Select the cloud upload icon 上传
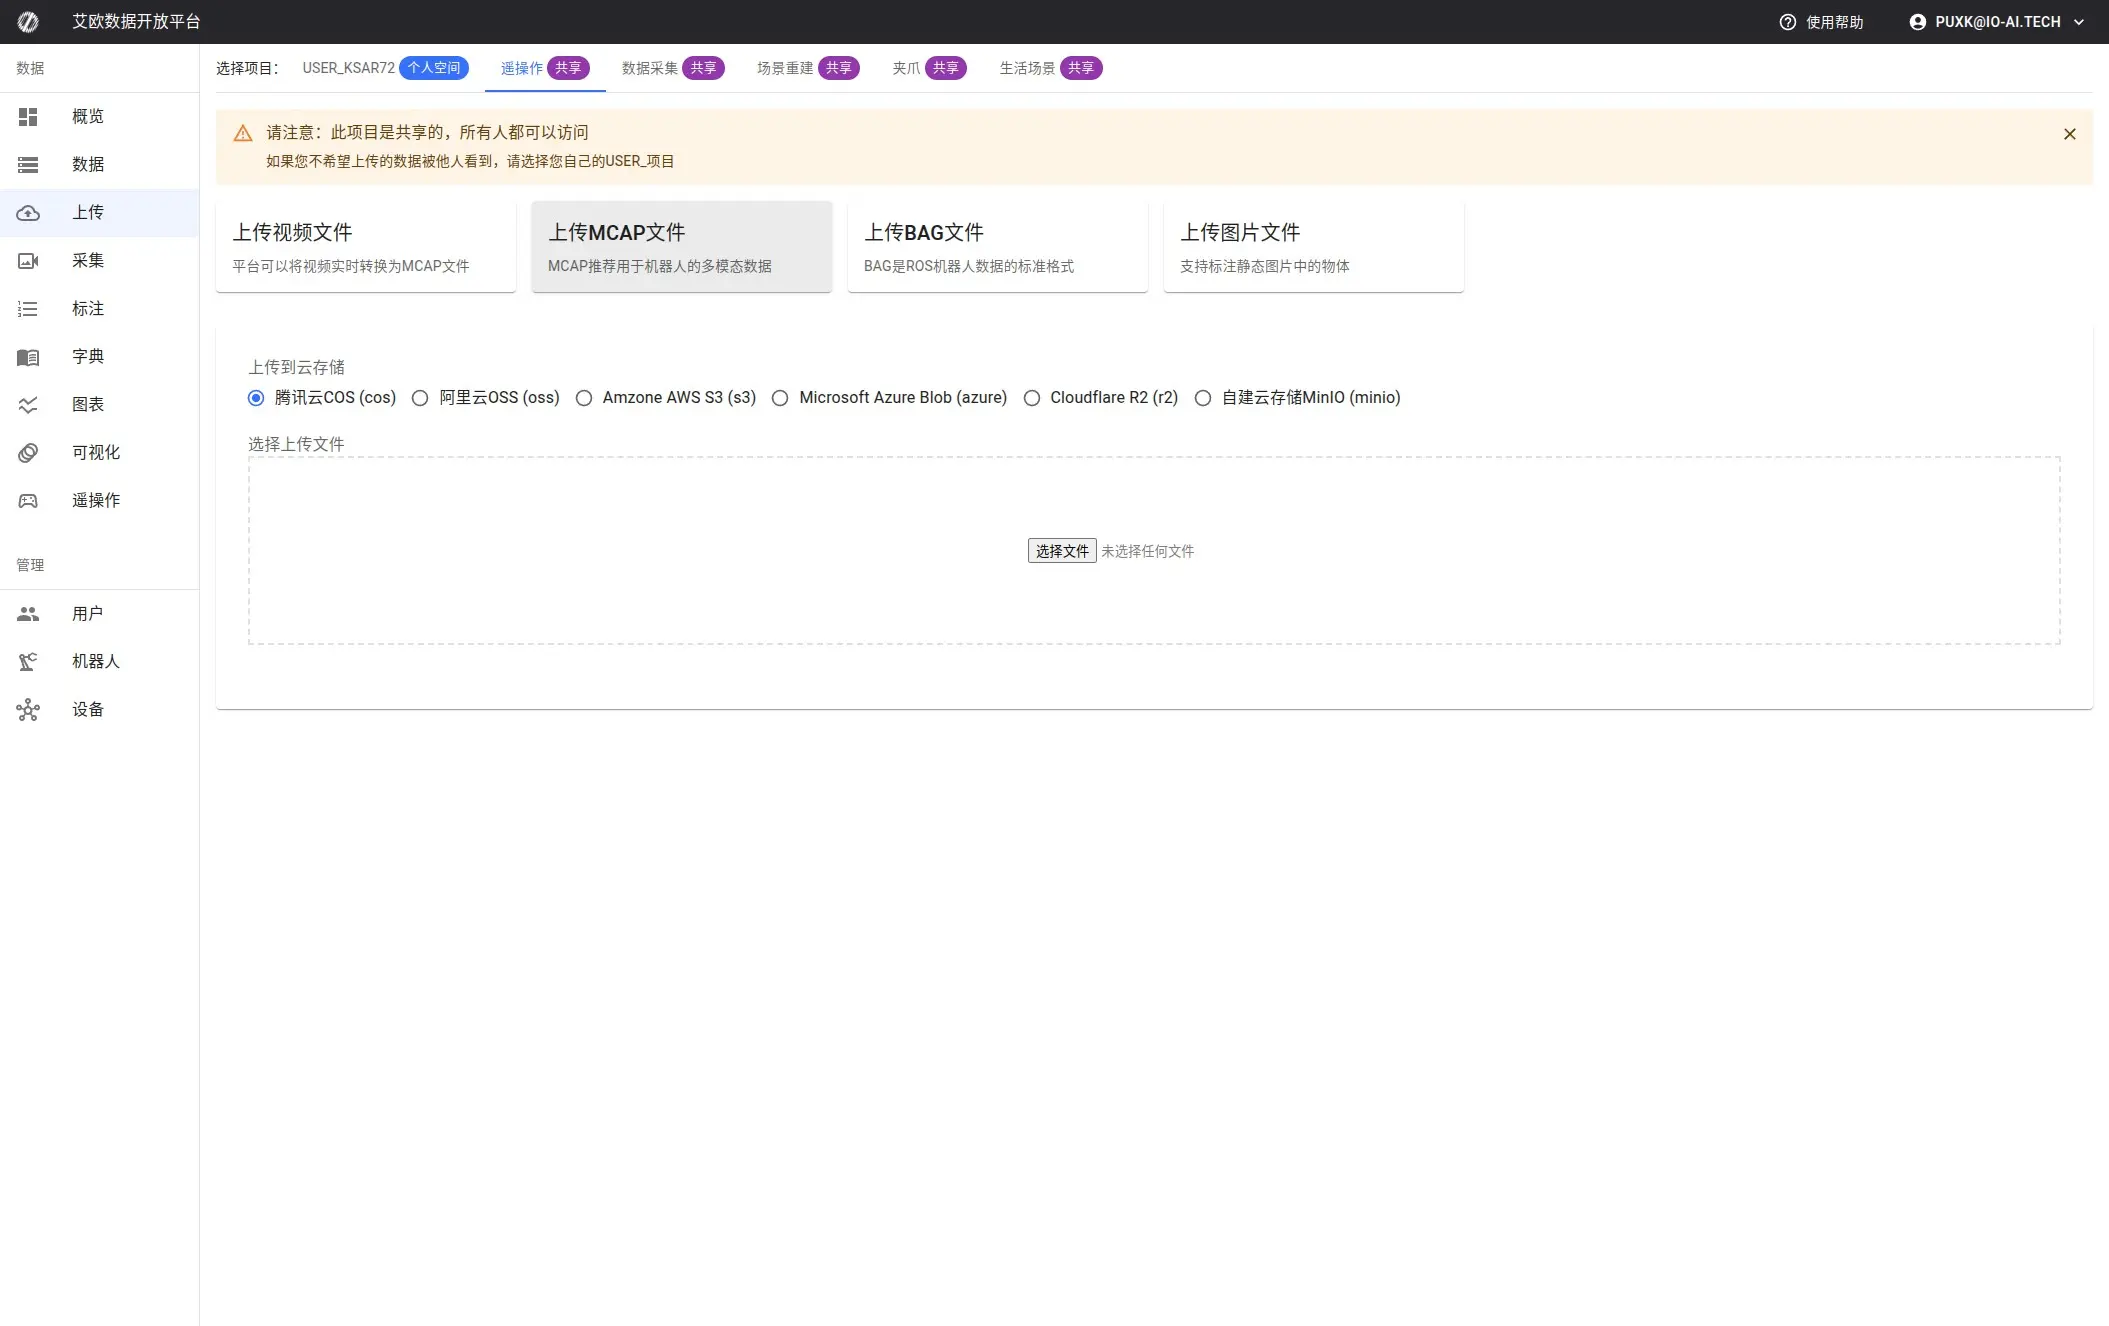Screen dimensions: 2109x1326 point(28,212)
